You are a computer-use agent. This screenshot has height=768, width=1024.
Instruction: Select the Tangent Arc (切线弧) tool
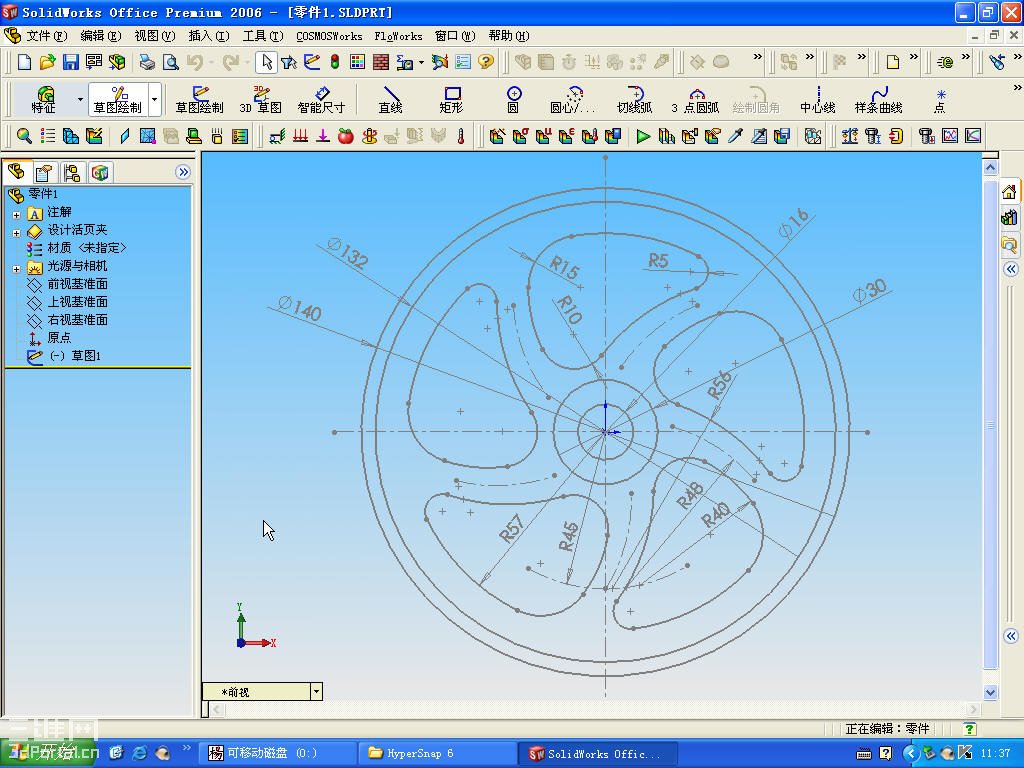tap(635, 99)
